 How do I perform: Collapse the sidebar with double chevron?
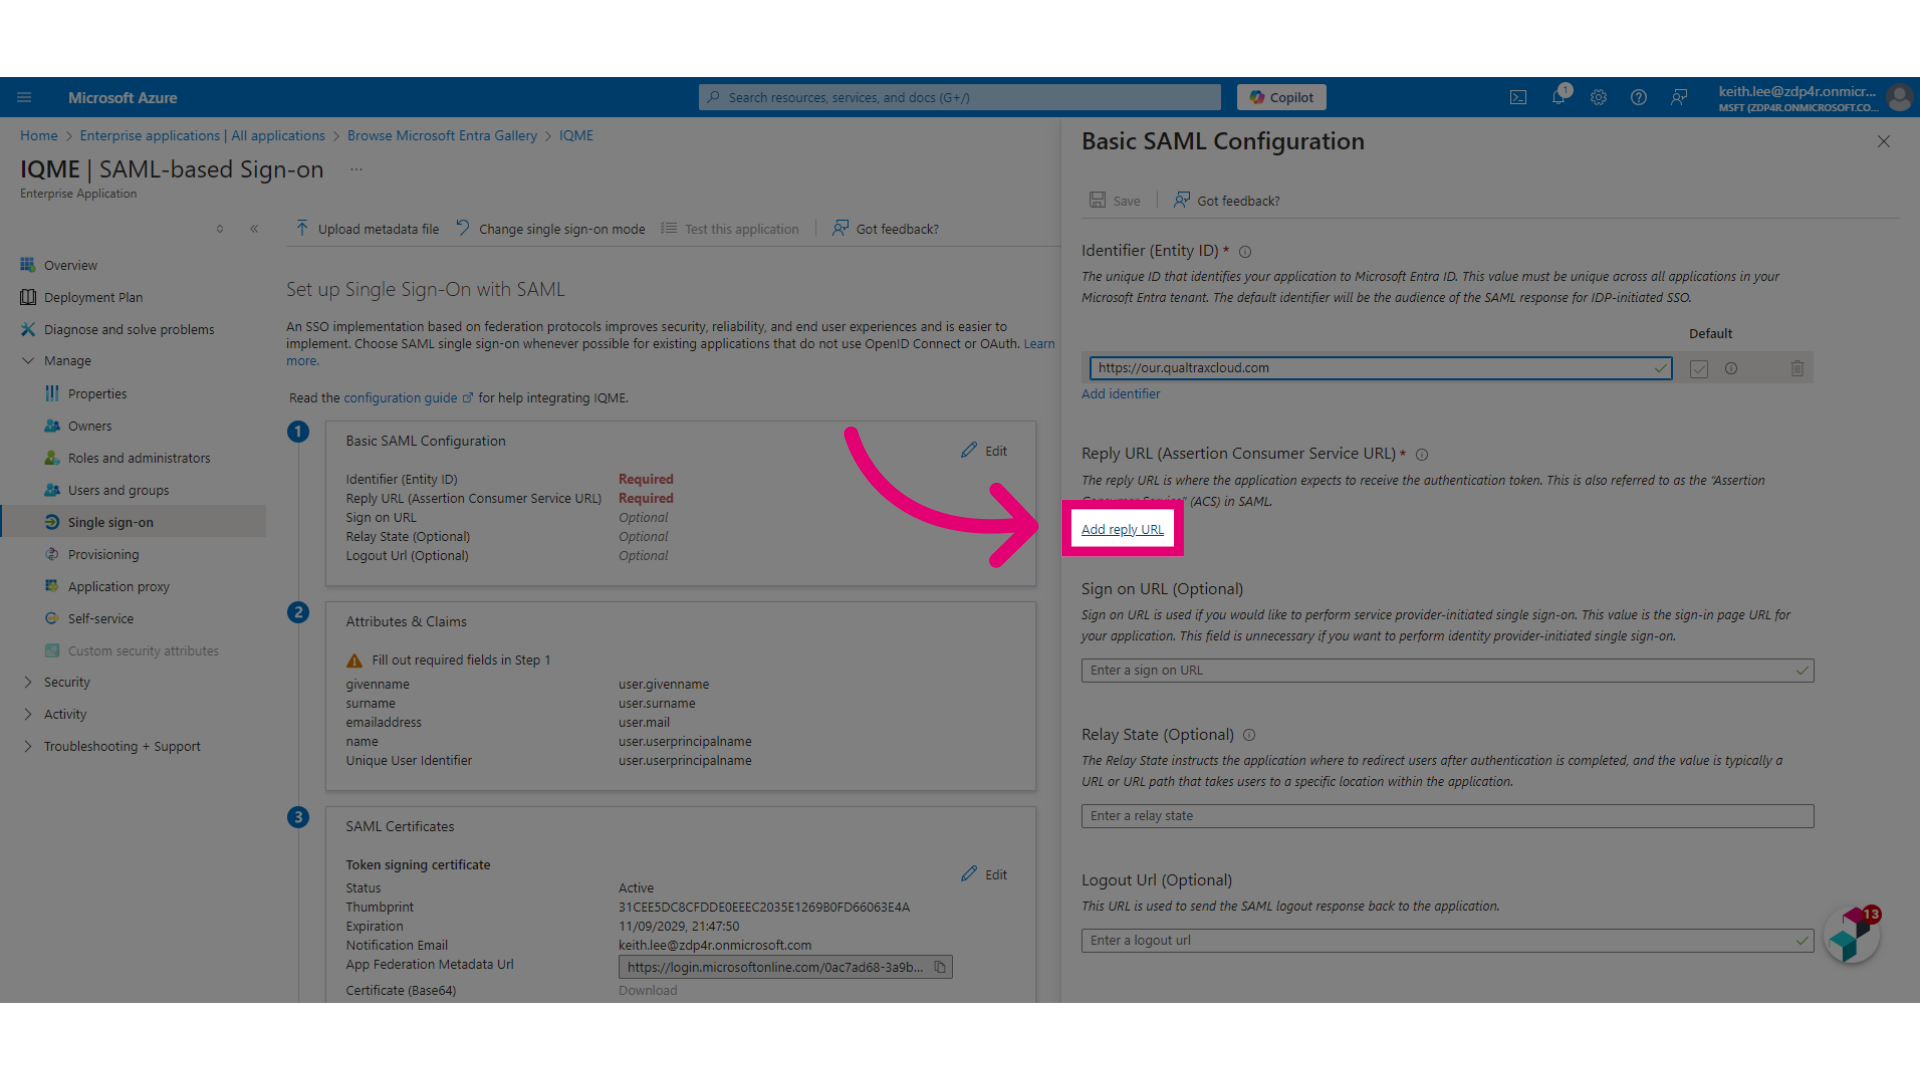tap(254, 229)
